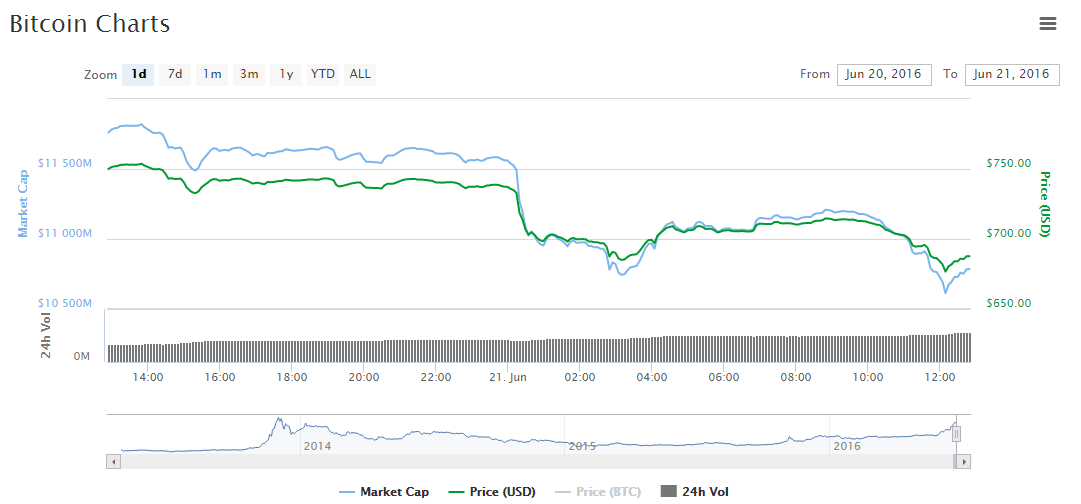Click the 2015 area in navigator
The height and width of the screenshot is (504, 1081).
(x=583, y=446)
